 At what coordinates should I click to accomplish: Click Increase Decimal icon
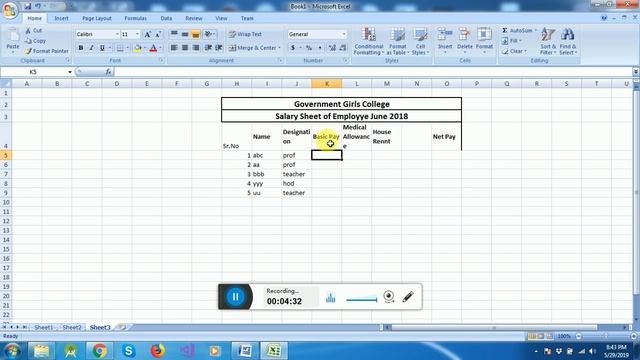tap(332, 48)
